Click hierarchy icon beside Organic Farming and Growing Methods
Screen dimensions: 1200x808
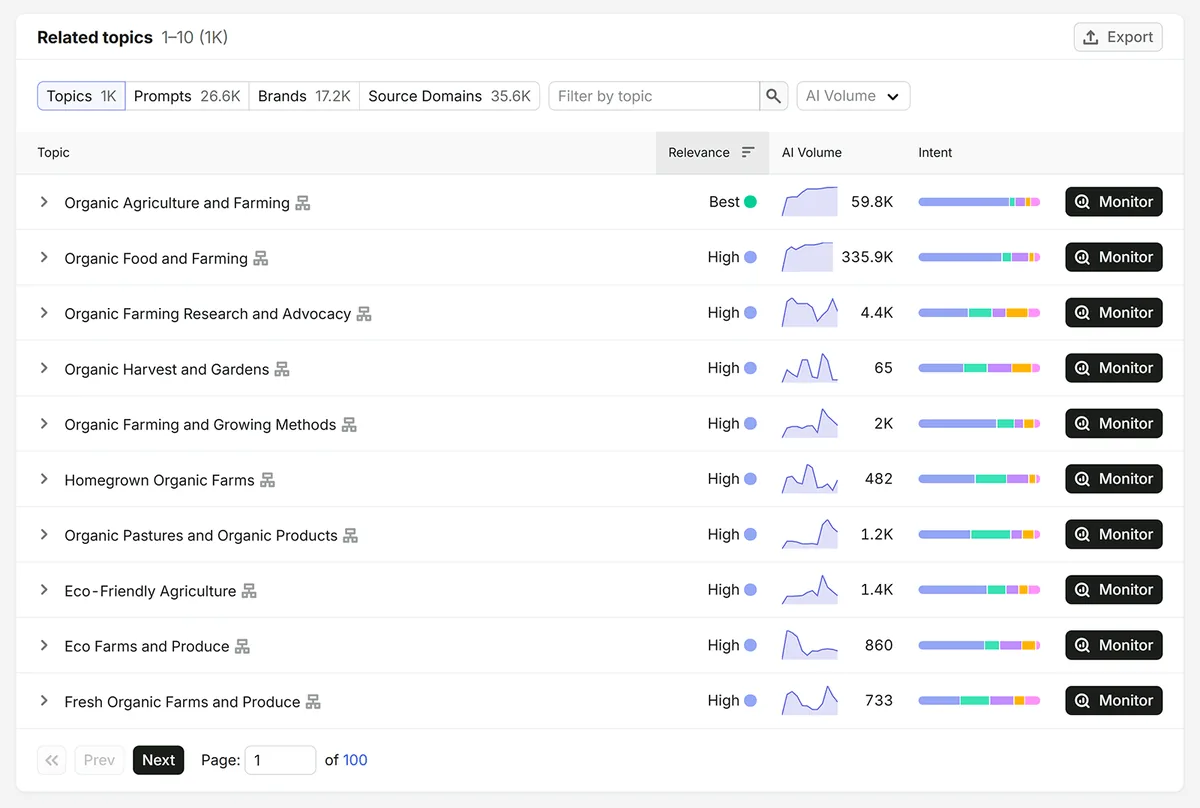(x=349, y=425)
